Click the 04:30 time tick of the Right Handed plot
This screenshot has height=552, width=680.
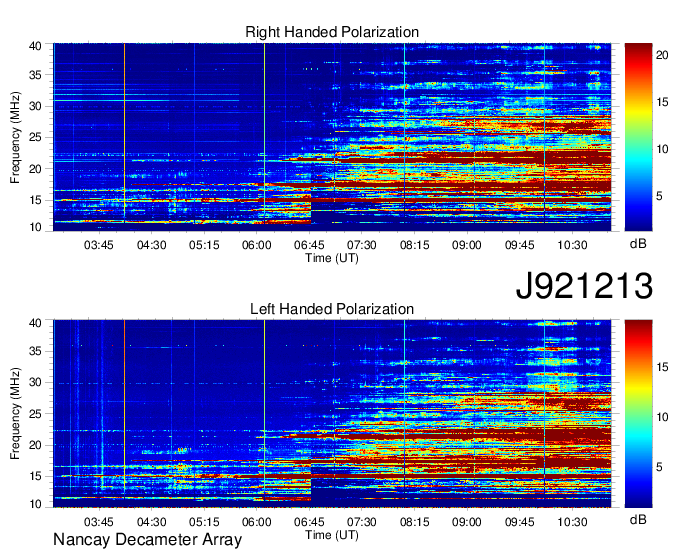click(151, 245)
